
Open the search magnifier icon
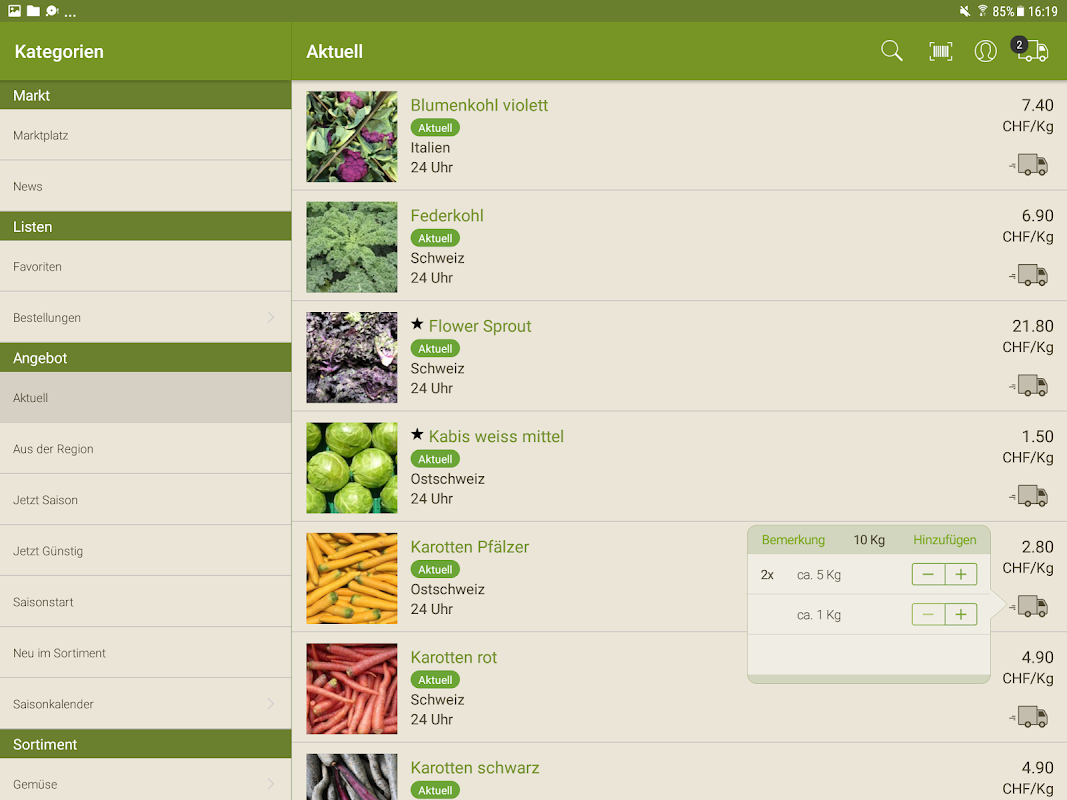coord(891,51)
